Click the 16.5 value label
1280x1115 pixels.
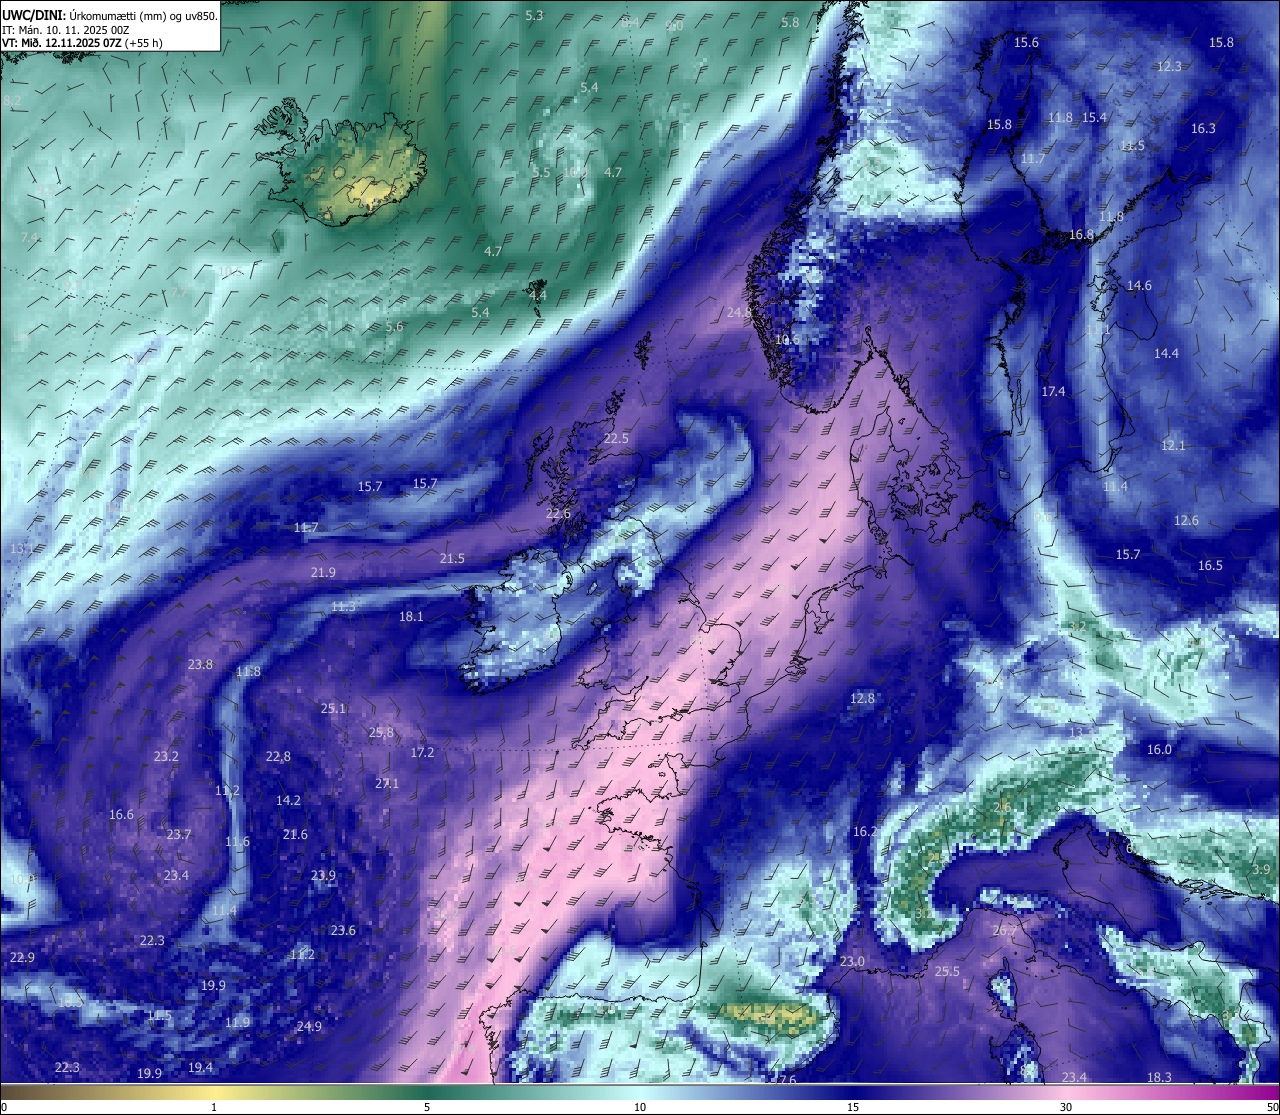[x=1210, y=566]
